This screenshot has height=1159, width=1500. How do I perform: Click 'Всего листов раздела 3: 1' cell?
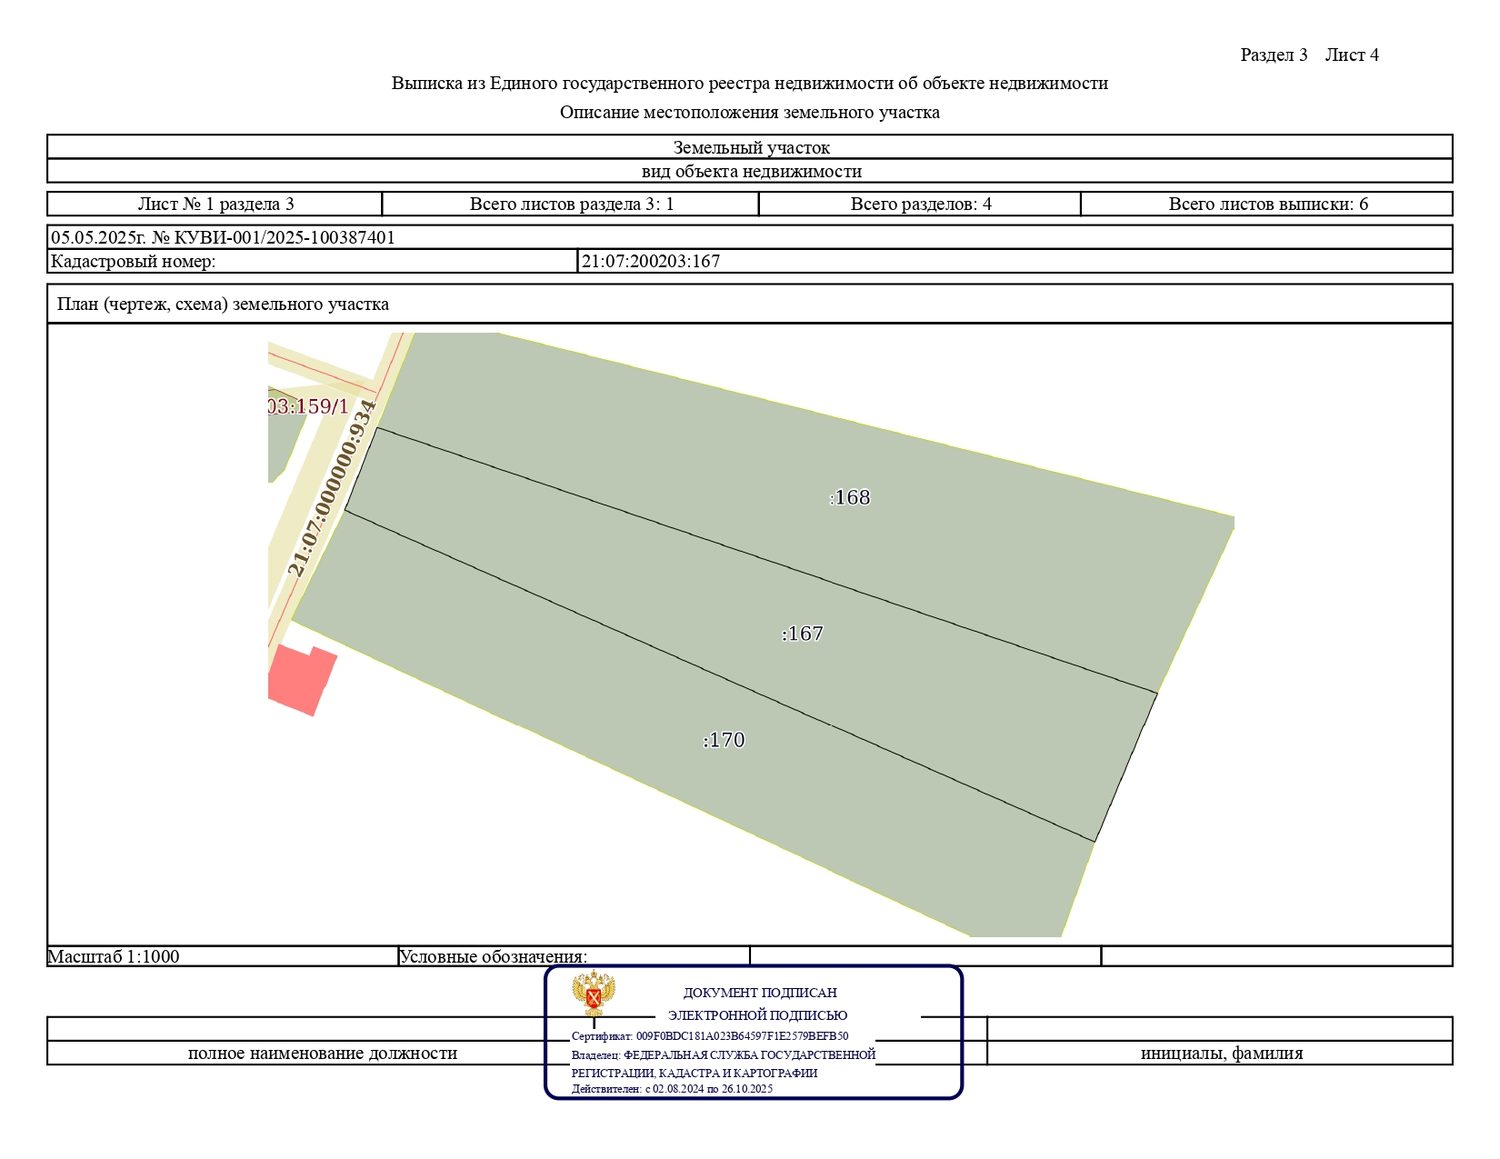(x=571, y=204)
